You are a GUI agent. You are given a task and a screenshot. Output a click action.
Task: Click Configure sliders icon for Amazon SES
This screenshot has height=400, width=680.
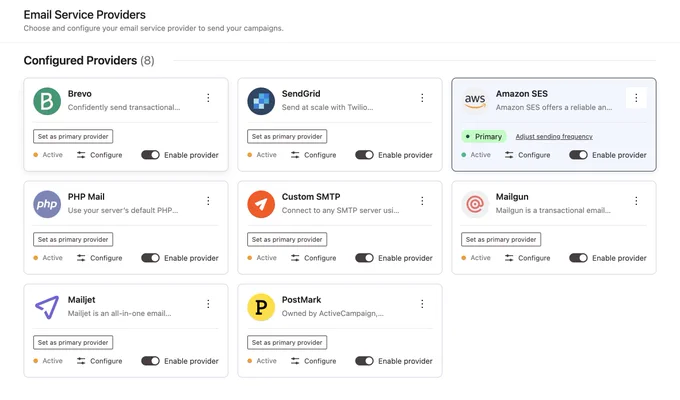(509, 155)
